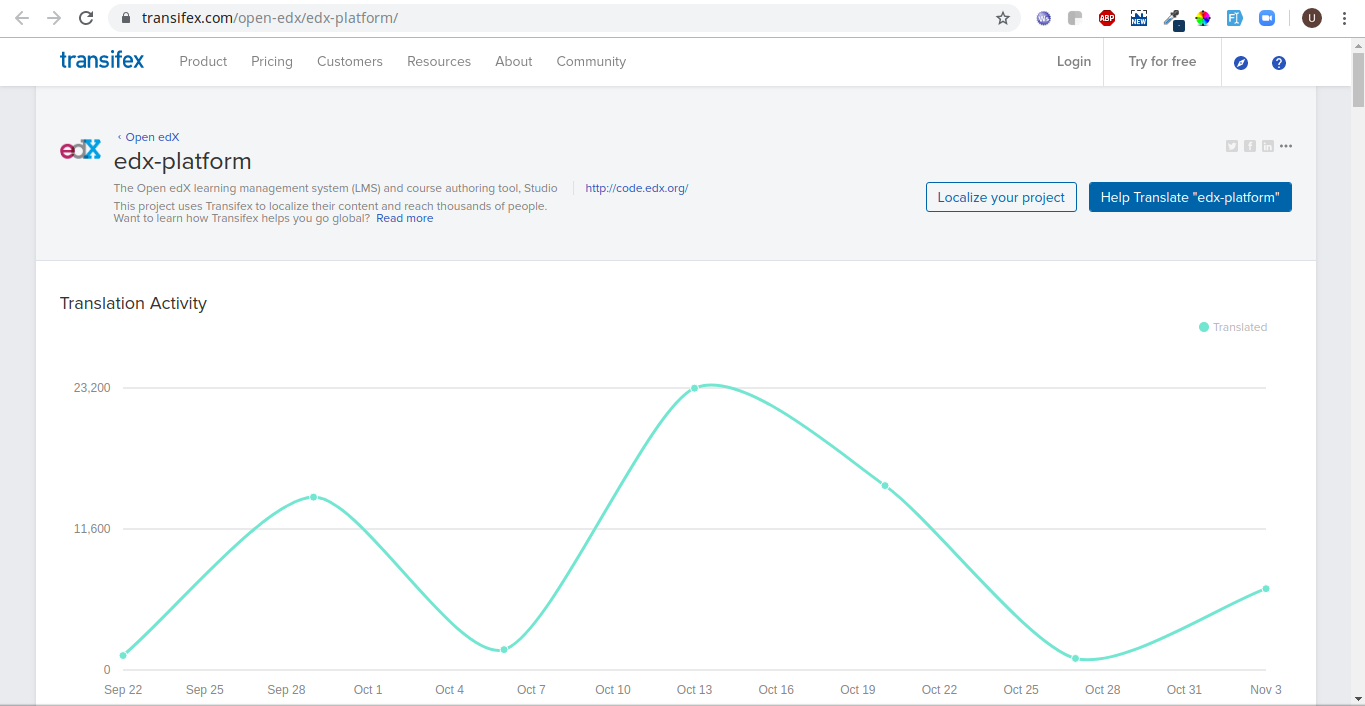Share the project on LinkedIn
This screenshot has height=706, width=1365.
click(x=1268, y=146)
